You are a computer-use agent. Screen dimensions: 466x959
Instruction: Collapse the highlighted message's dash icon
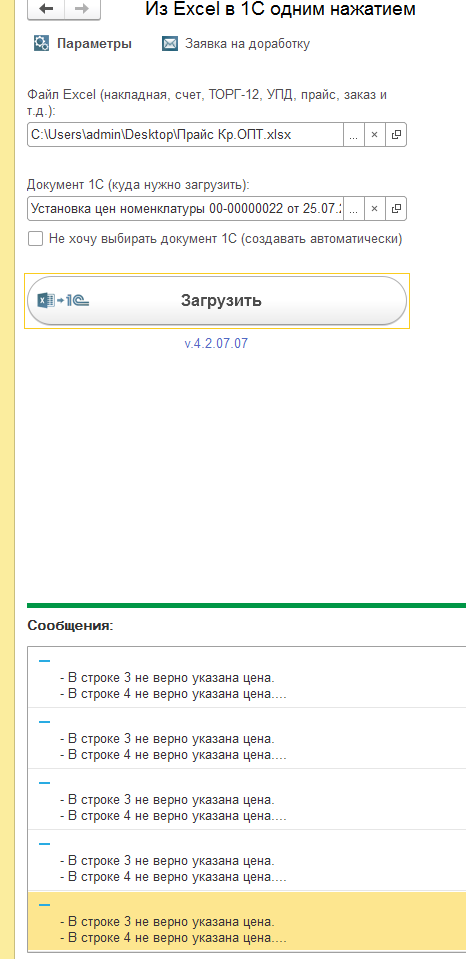point(44,905)
